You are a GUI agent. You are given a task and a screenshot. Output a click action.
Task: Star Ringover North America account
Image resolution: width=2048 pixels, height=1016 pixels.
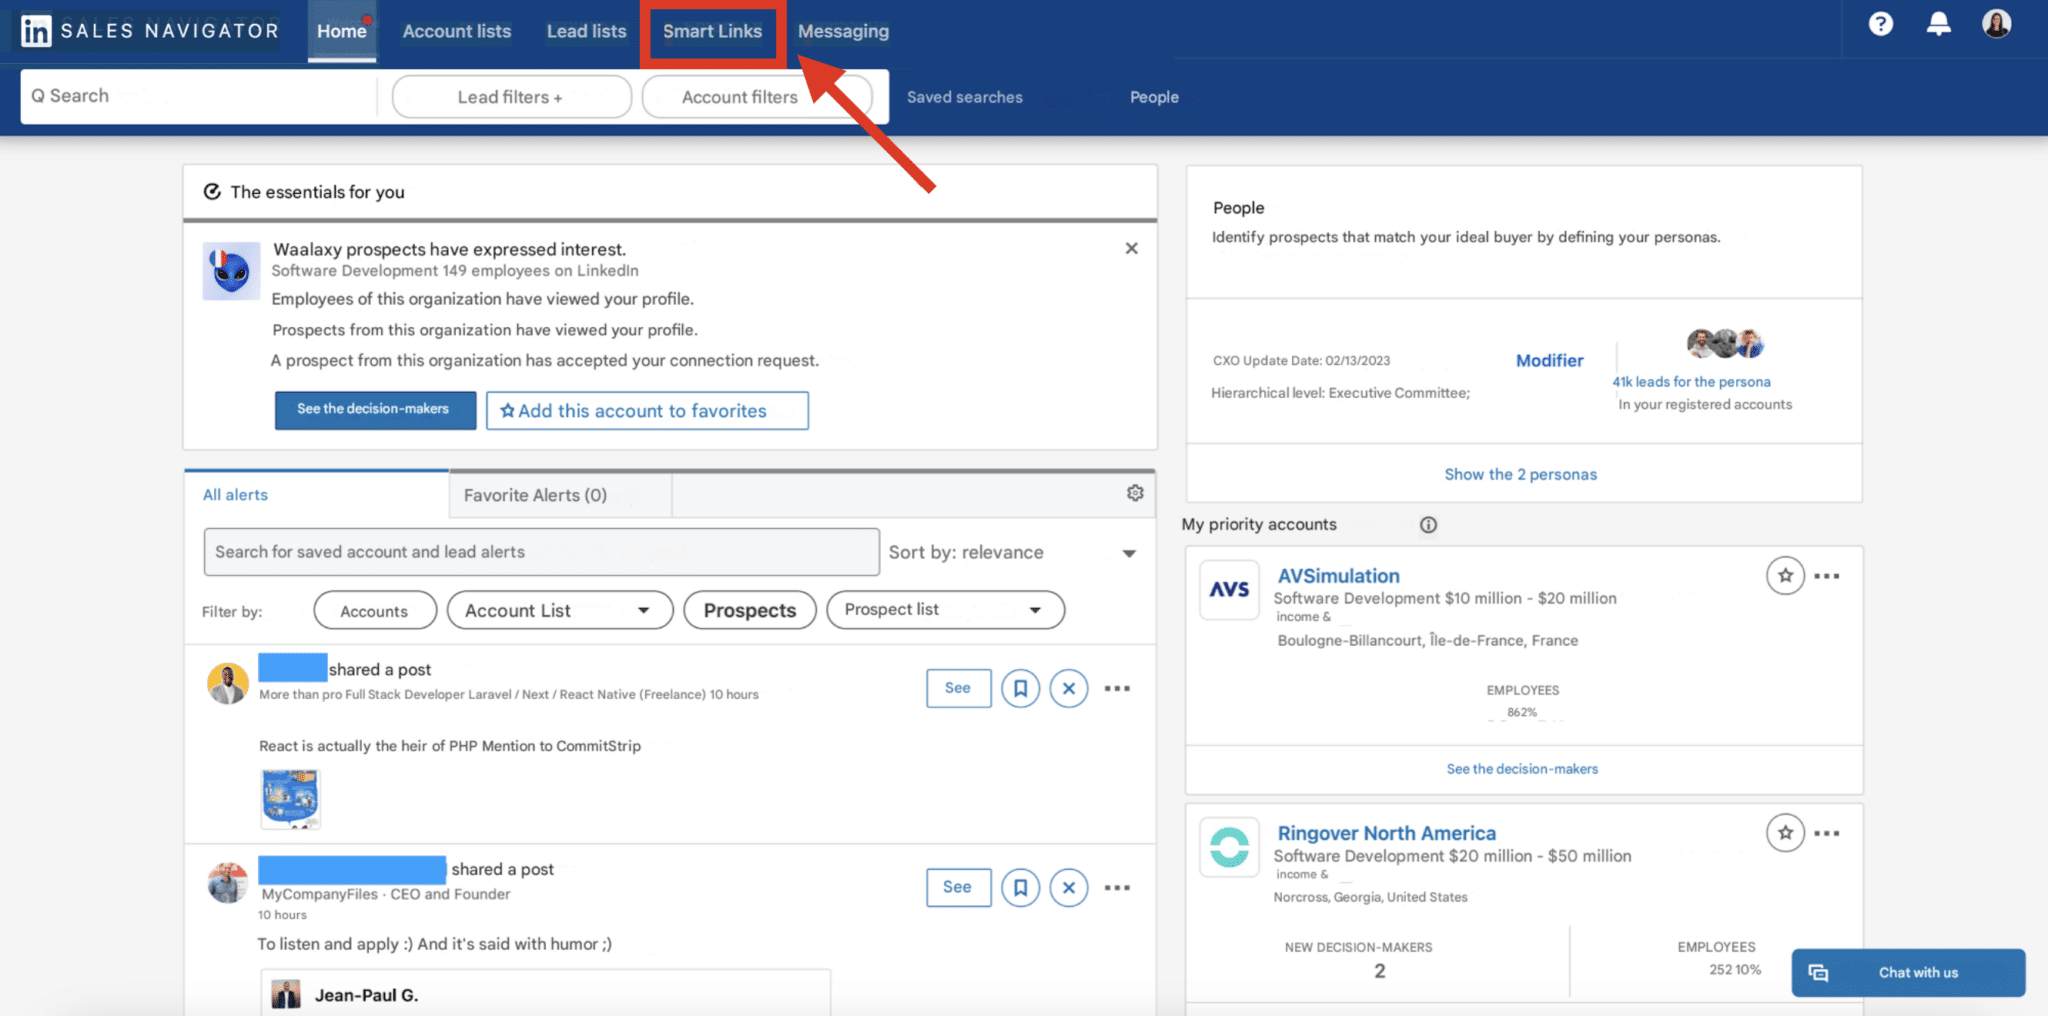(x=1785, y=832)
